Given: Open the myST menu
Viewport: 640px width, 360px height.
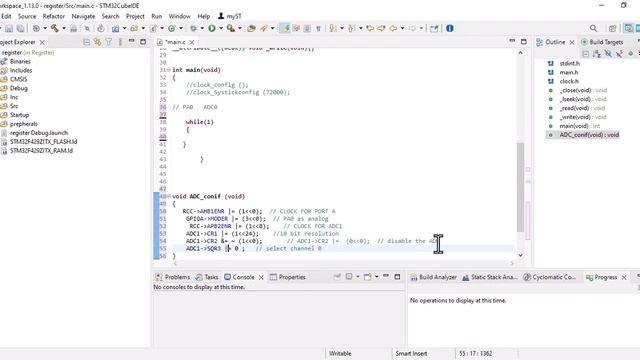Looking at the screenshot, I should [229, 16].
